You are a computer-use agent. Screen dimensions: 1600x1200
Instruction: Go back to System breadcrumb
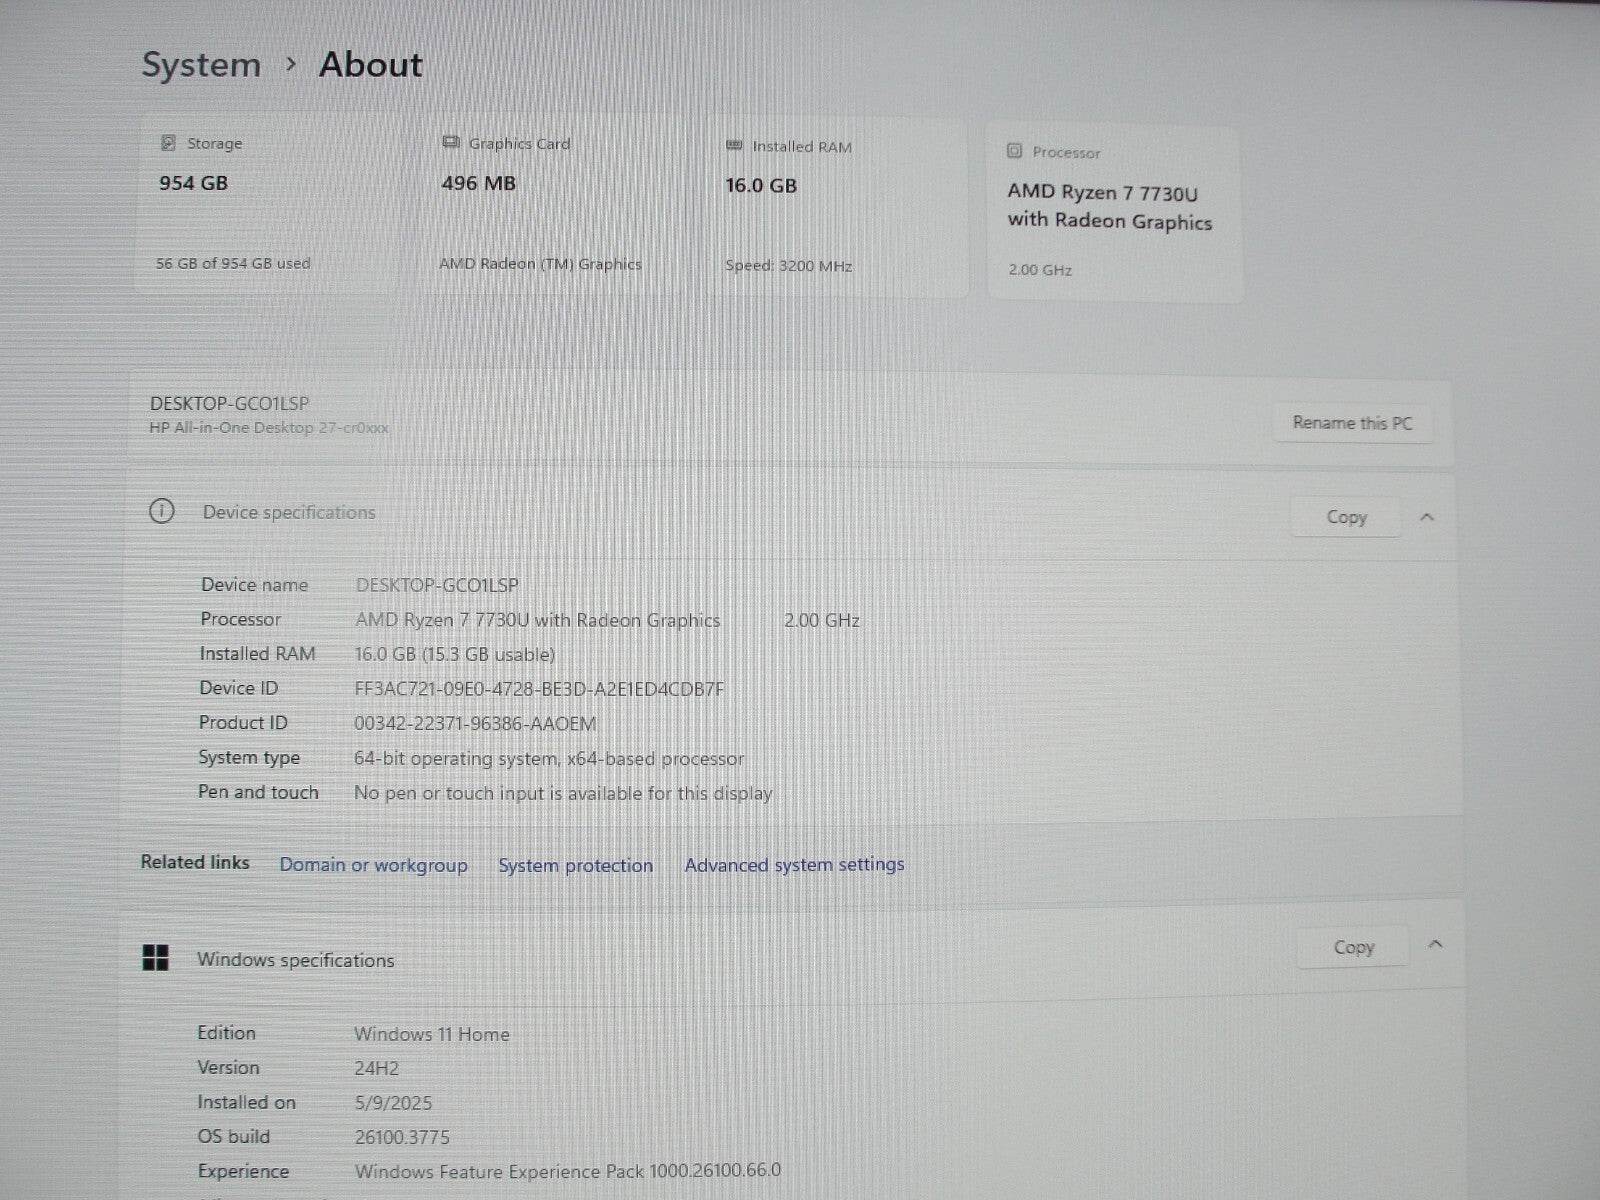201,65
